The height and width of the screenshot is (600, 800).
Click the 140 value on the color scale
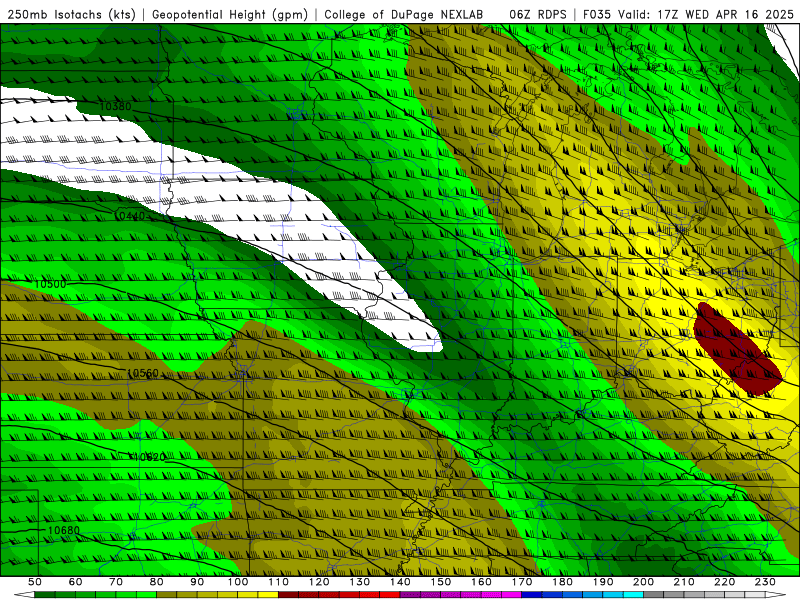(400, 582)
